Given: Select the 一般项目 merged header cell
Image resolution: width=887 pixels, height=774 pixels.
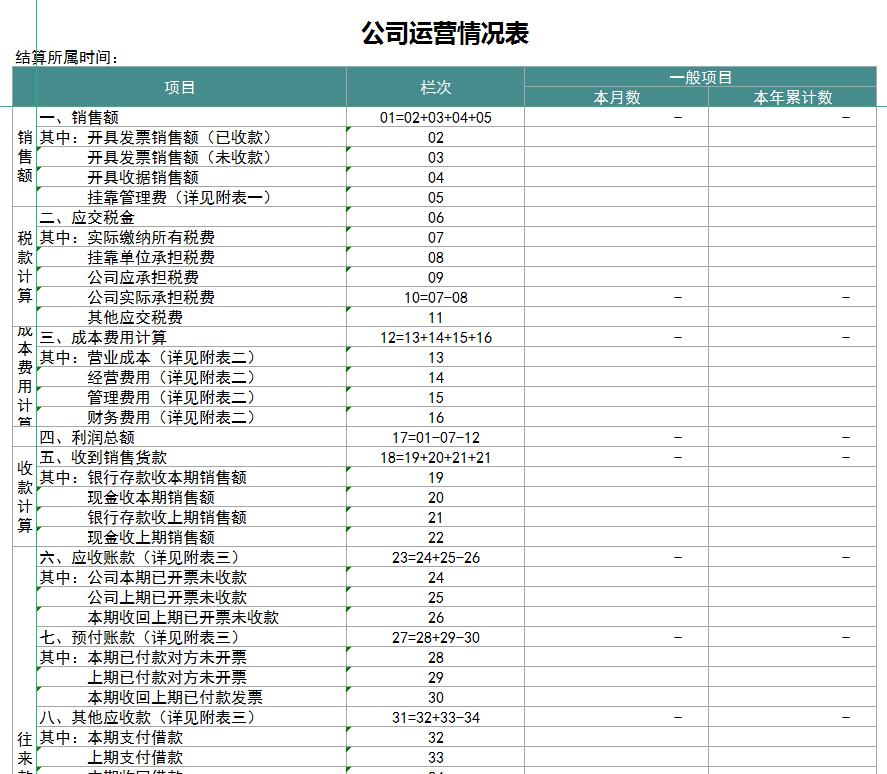Looking at the screenshot, I should [702, 73].
